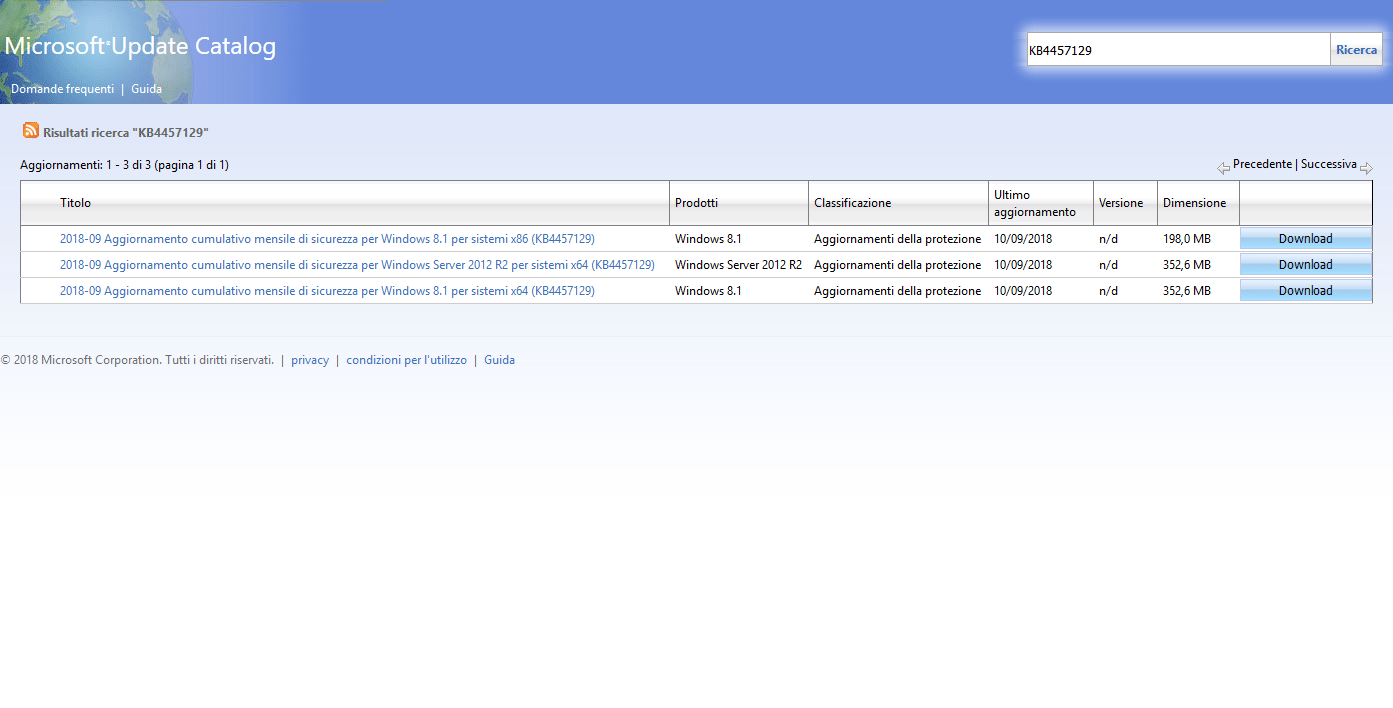Click the Ricerca search button
Screen dimensions: 1393x708
coord(1356,50)
